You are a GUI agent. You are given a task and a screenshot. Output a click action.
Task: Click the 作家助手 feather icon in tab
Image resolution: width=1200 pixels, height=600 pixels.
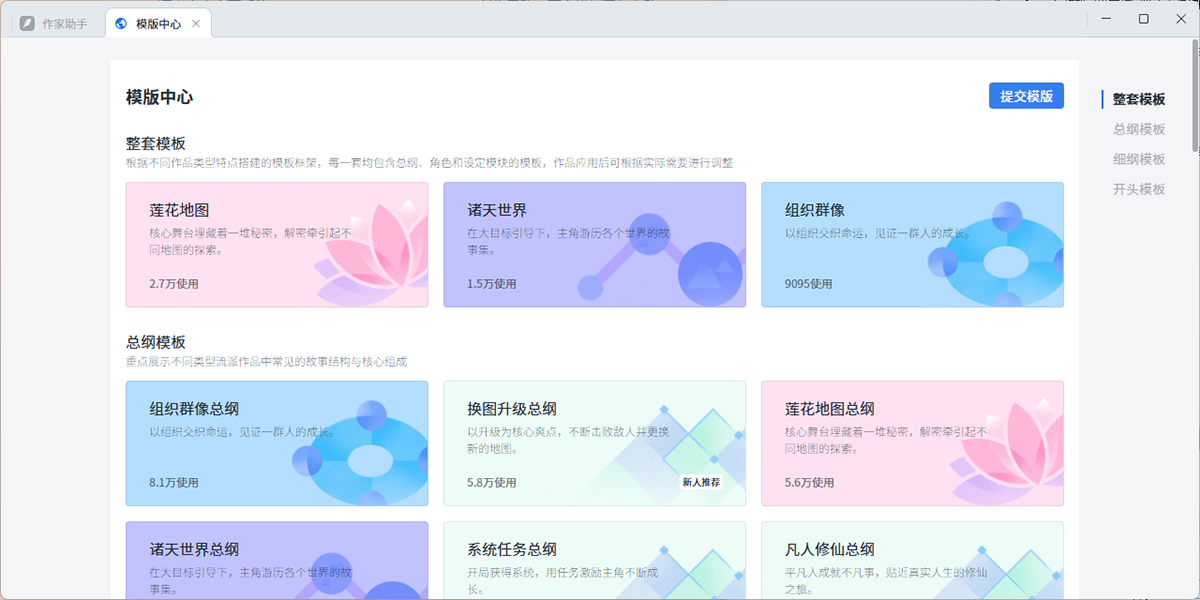pyautogui.click(x=27, y=23)
